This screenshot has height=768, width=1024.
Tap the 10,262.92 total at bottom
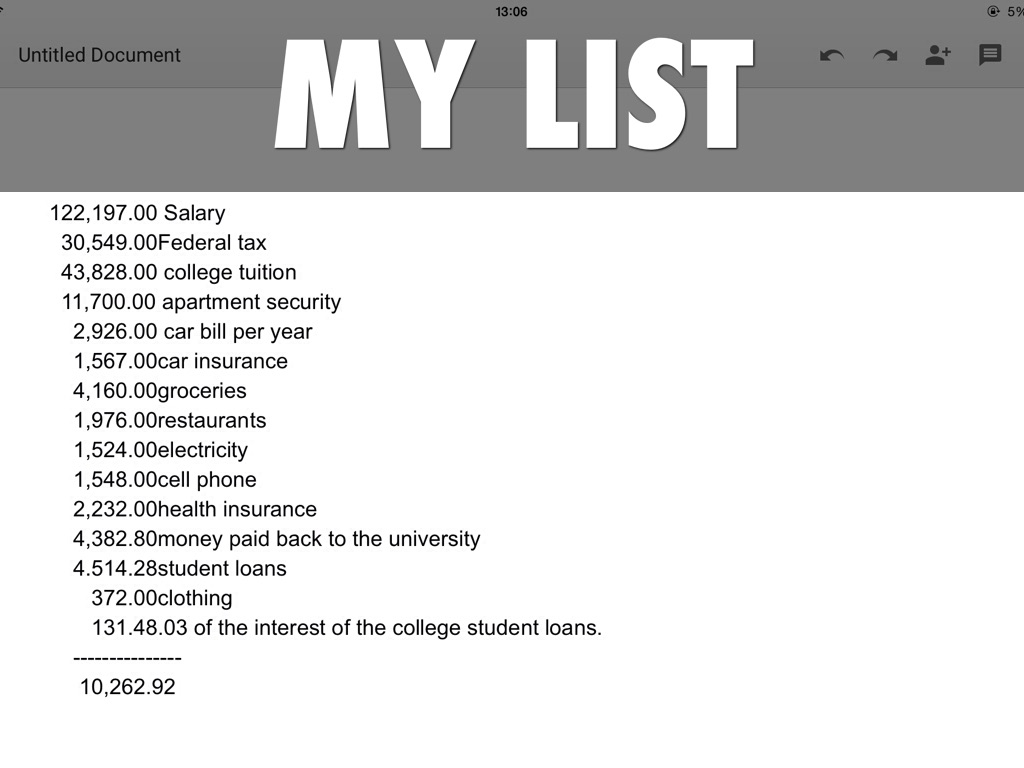click(x=127, y=687)
